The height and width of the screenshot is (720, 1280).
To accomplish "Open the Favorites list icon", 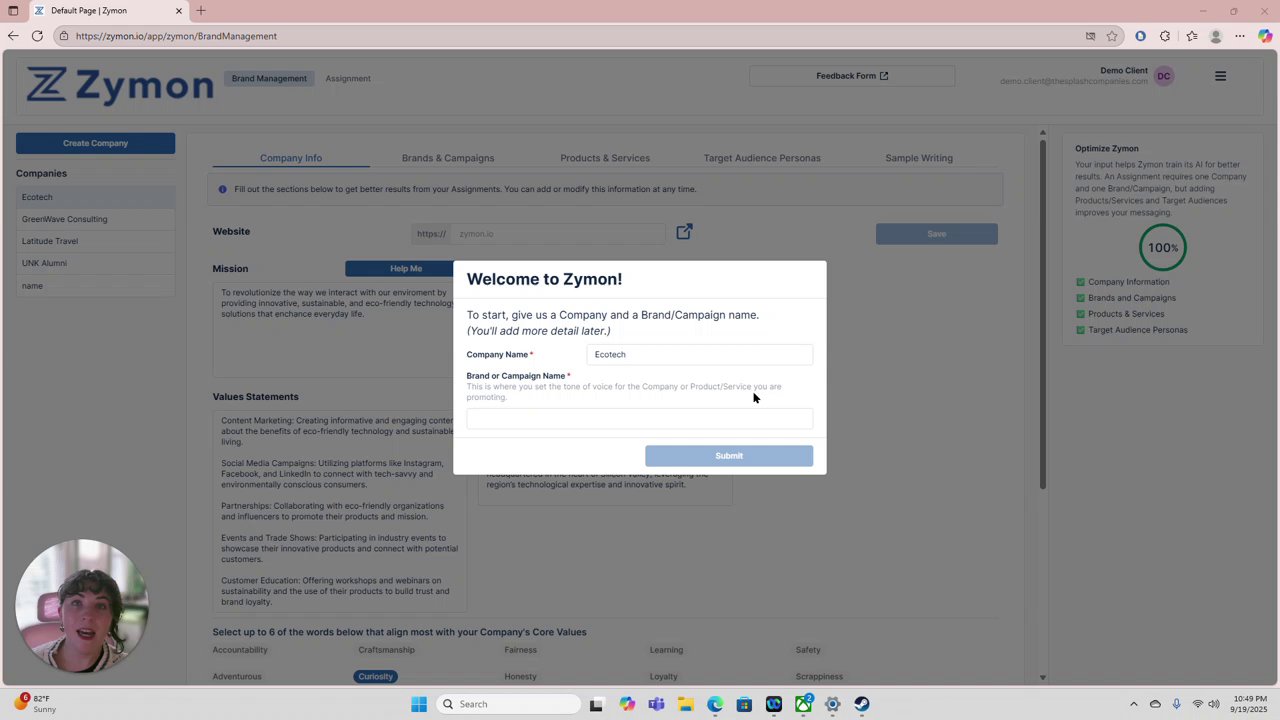I will [x=1191, y=36].
